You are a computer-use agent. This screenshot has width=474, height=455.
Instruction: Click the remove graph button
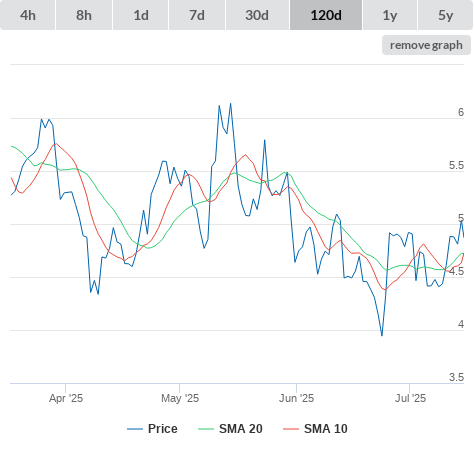tap(426, 45)
